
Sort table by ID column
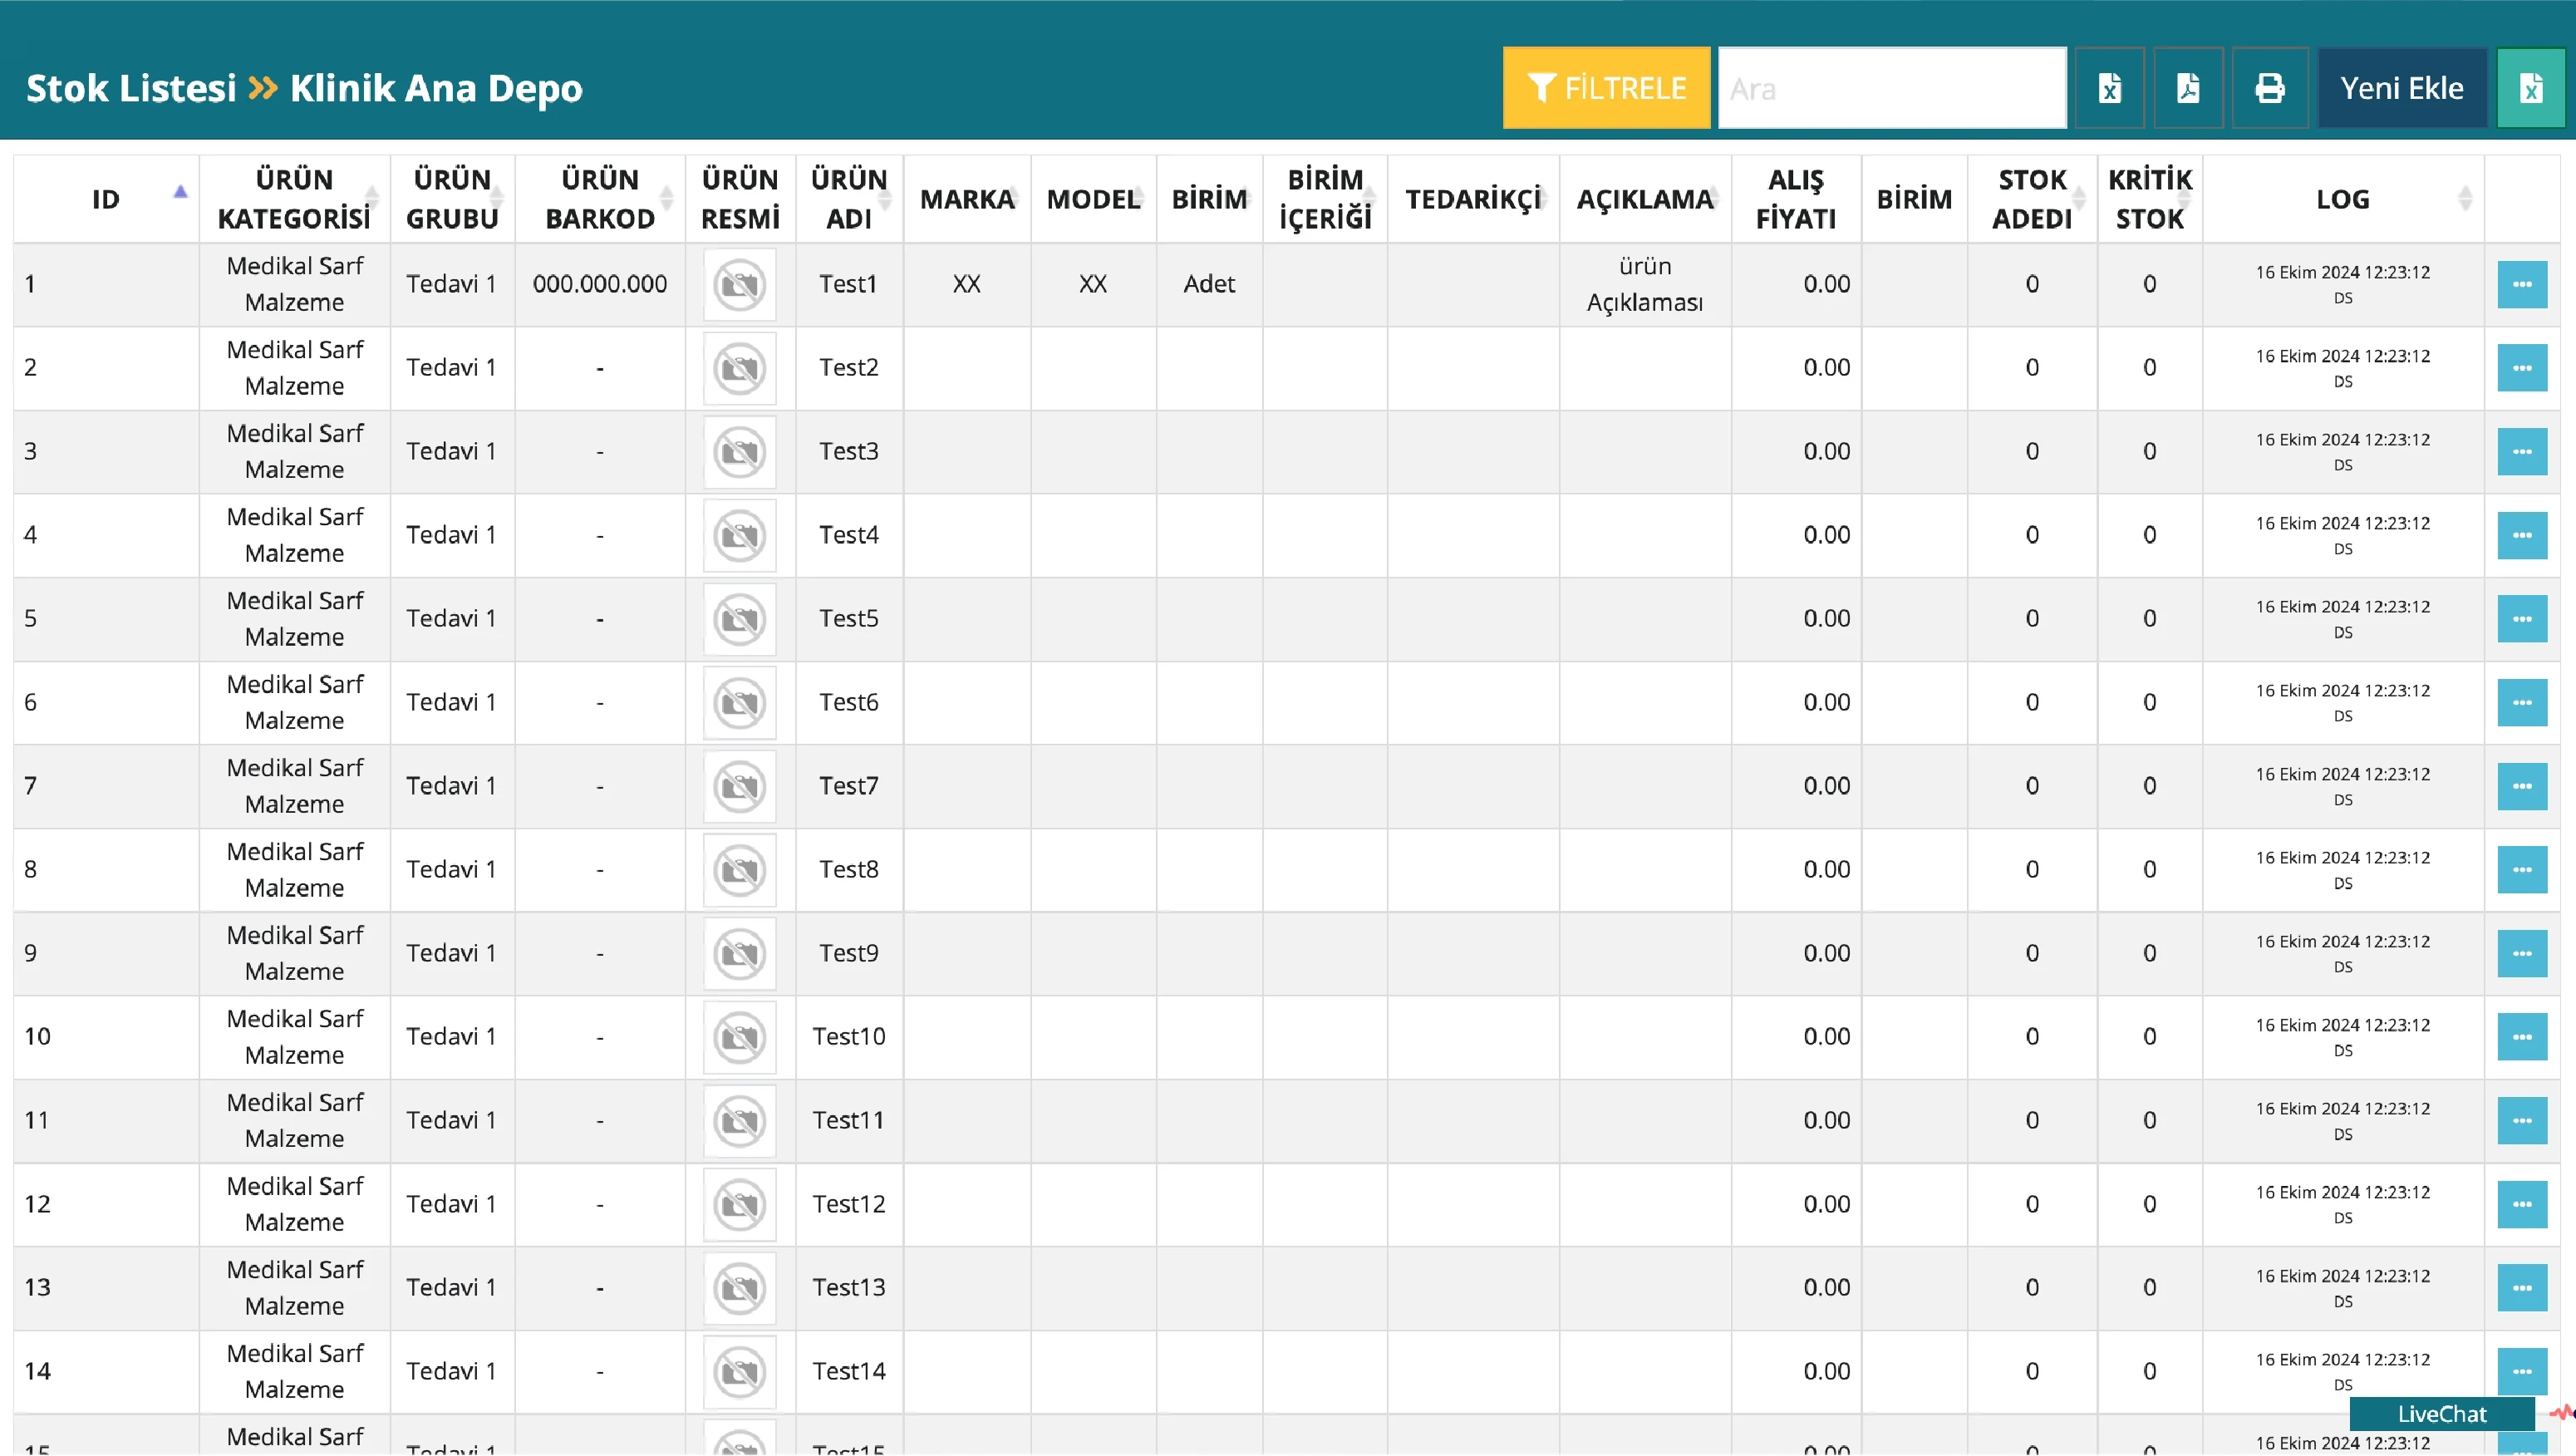[x=106, y=199]
